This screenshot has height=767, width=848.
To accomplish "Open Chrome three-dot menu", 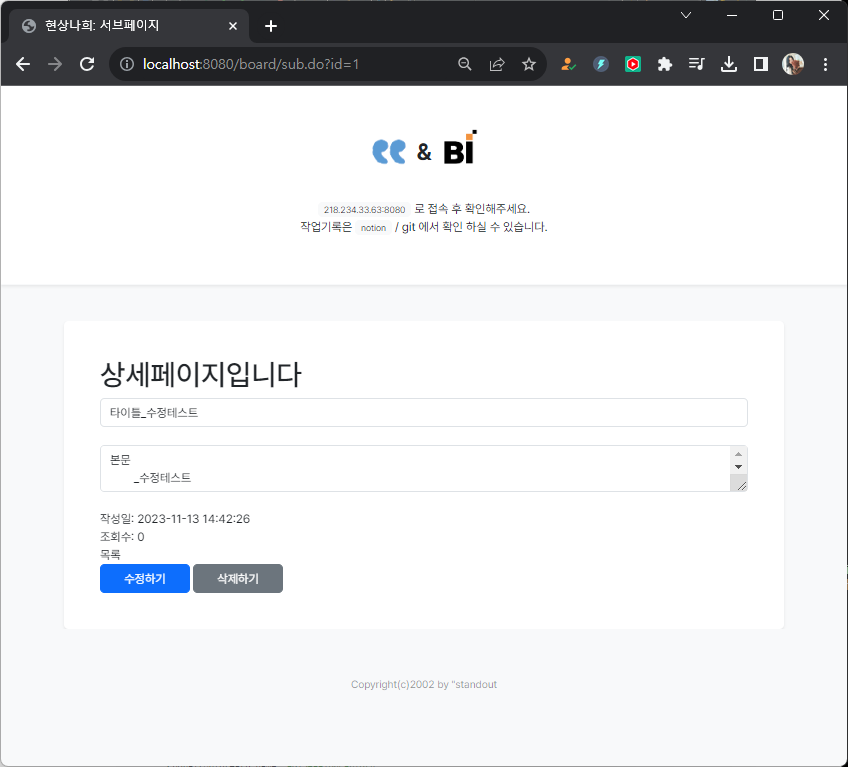I will pos(825,64).
